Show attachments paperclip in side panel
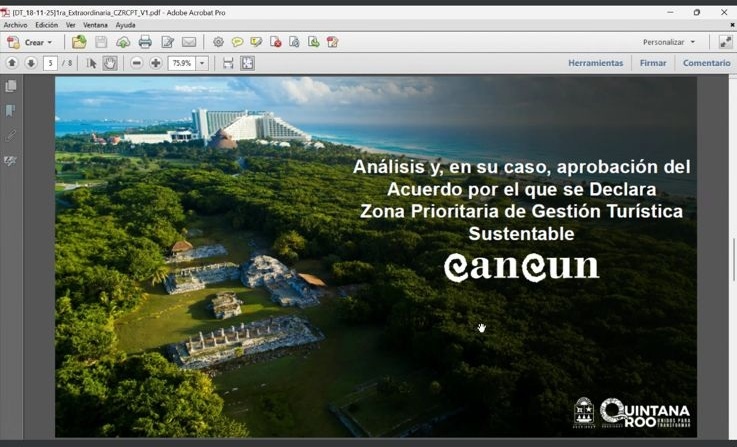737x447 pixels. pos(10,136)
